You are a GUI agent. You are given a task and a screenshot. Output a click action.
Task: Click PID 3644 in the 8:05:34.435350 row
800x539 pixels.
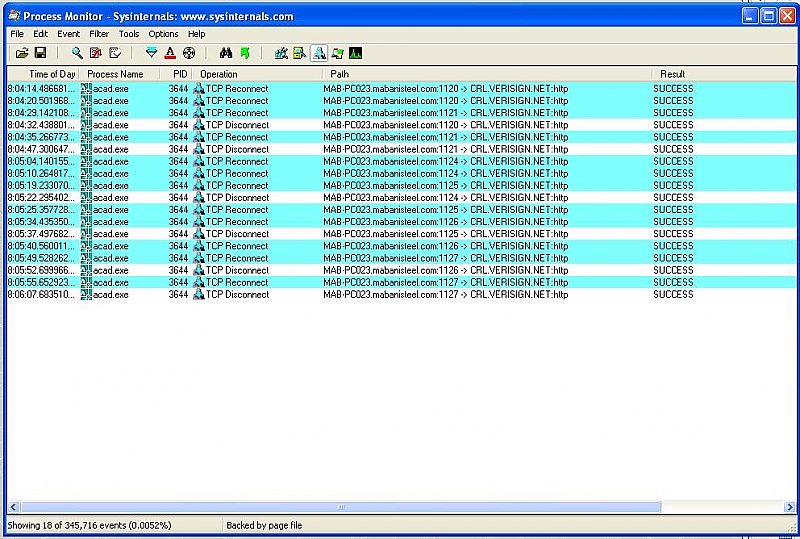pos(178,222)
